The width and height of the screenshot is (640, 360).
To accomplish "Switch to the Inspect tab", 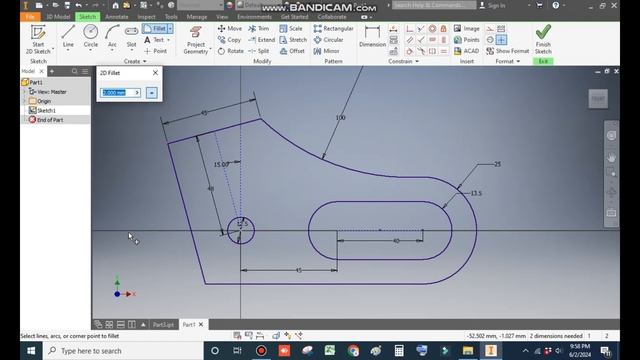I will [x=146, y=17].
